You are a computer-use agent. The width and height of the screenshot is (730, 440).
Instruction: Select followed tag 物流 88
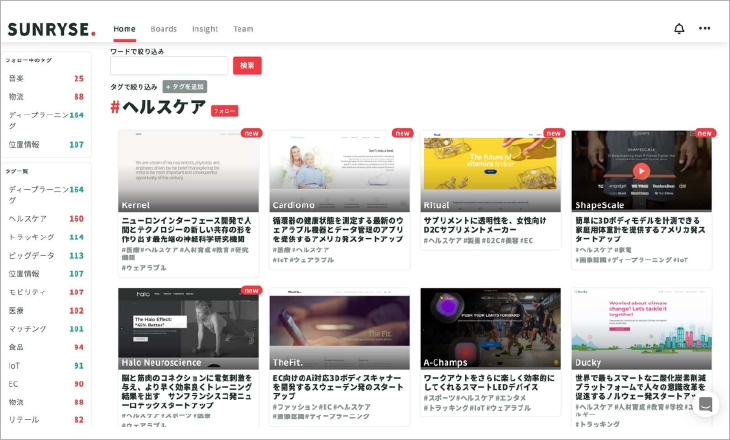(x=46, y=96)
